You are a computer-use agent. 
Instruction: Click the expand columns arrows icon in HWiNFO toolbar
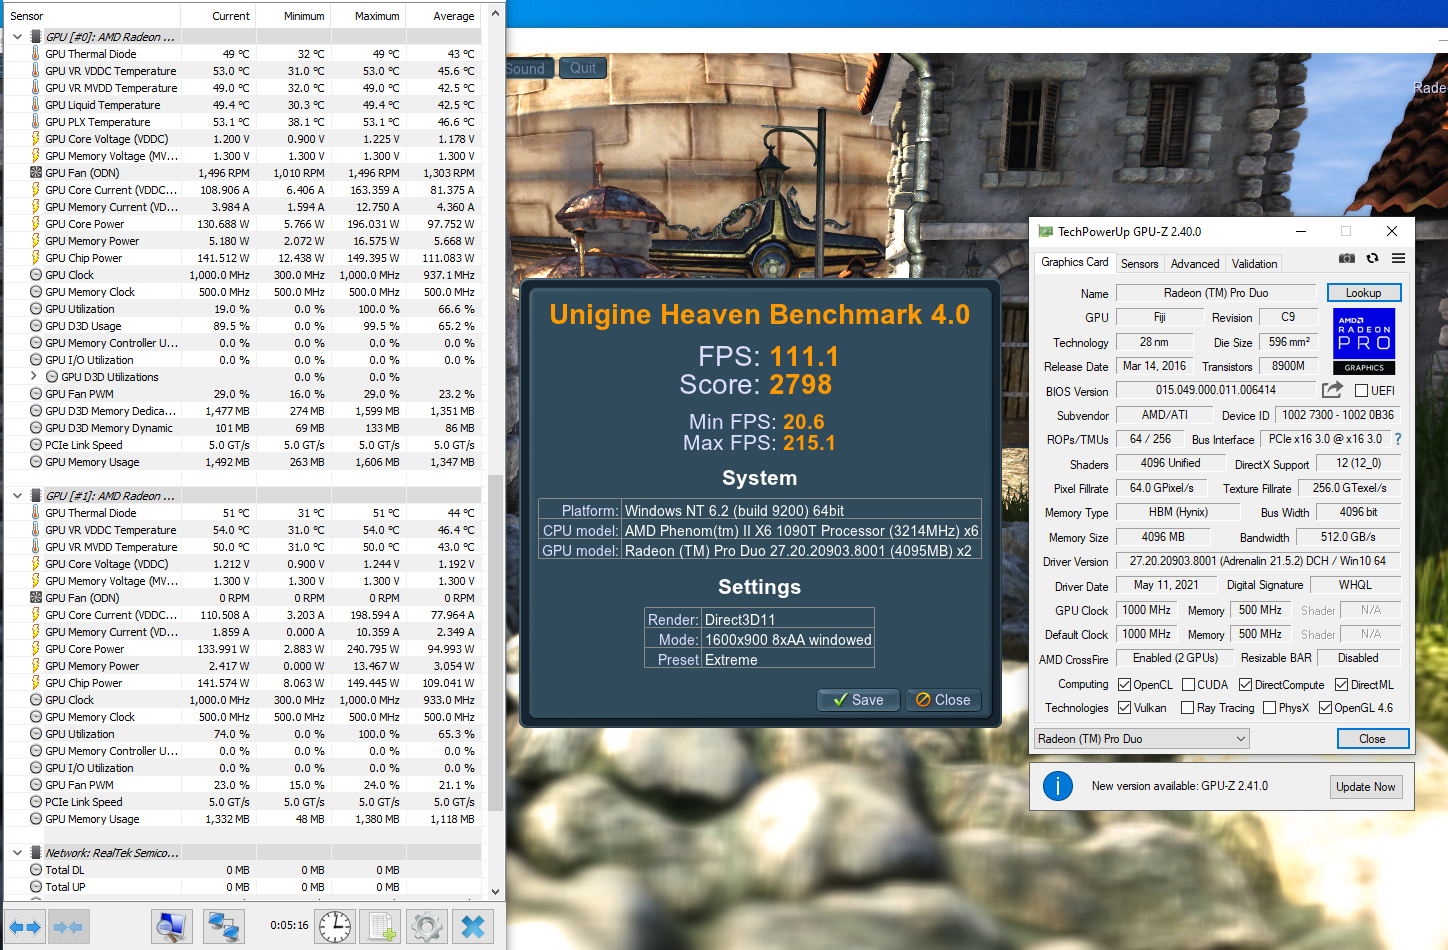(x=25, y=927)
